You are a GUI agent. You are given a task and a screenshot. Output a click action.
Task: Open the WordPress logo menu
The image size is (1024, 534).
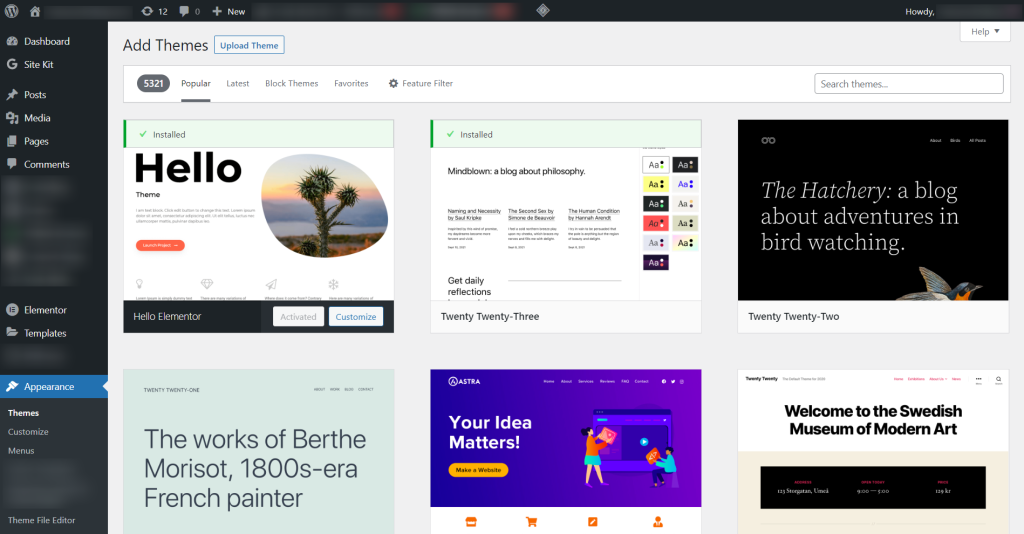point(12,11)
